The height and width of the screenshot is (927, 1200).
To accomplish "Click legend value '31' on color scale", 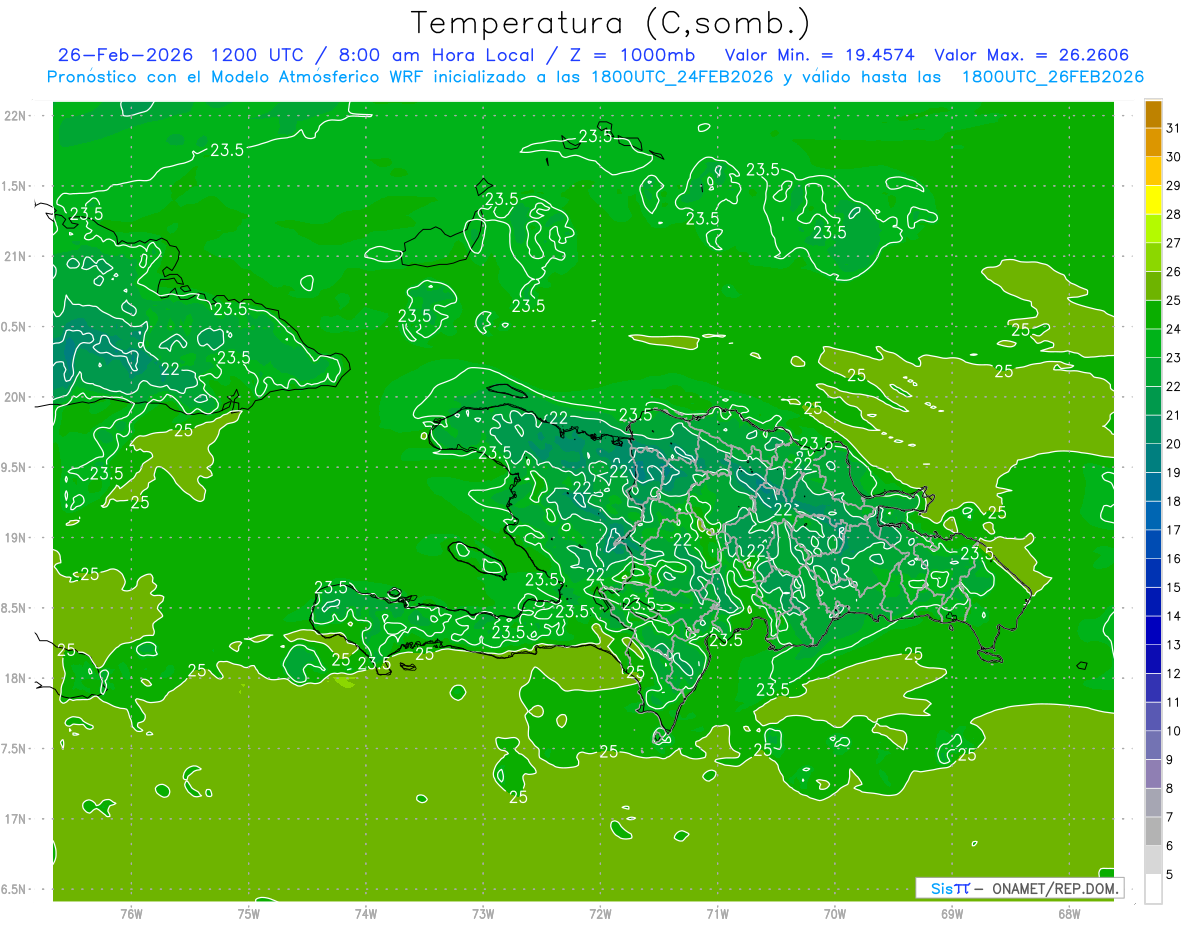I will click(x=1174, y=128).
